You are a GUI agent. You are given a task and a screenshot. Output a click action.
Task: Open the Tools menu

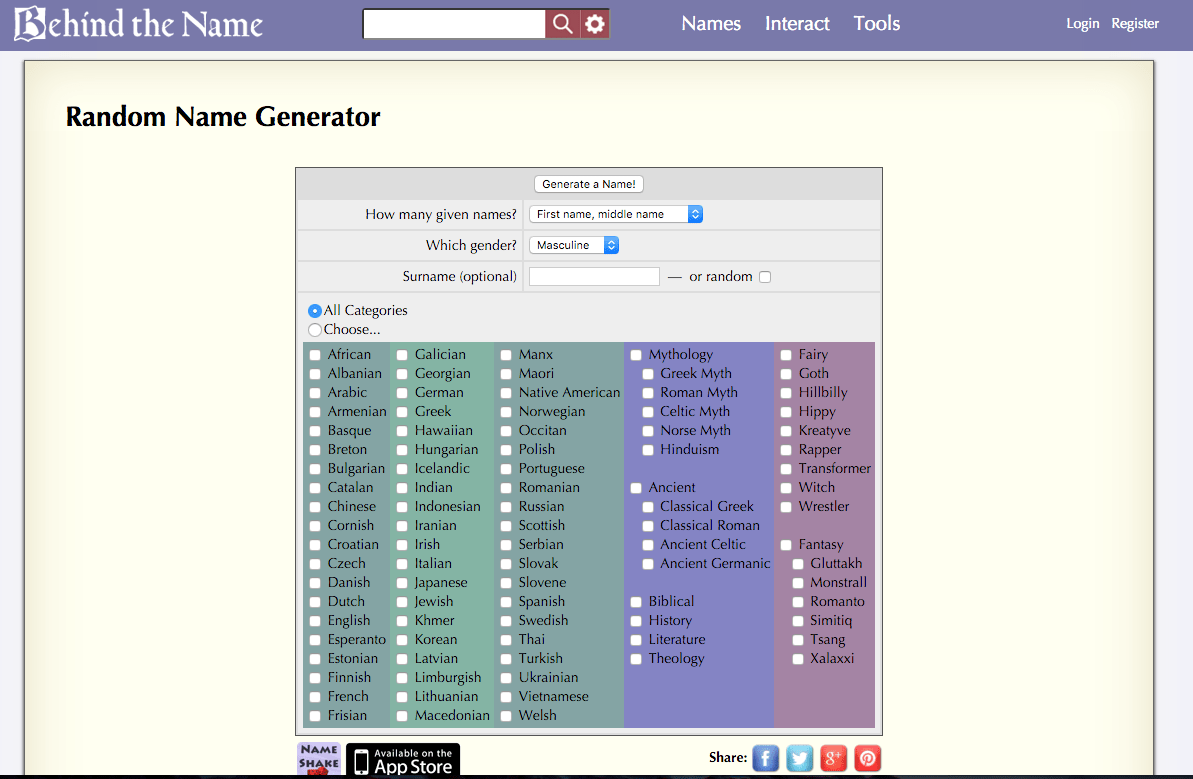[876, 24]
